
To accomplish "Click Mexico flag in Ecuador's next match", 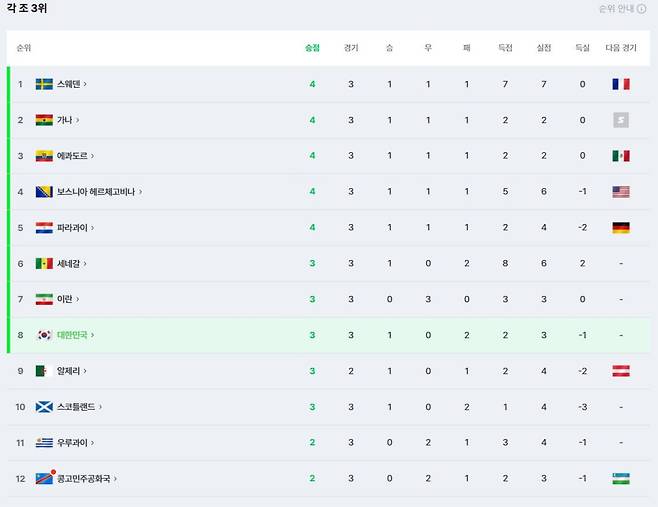I will (x=621, y=156).
